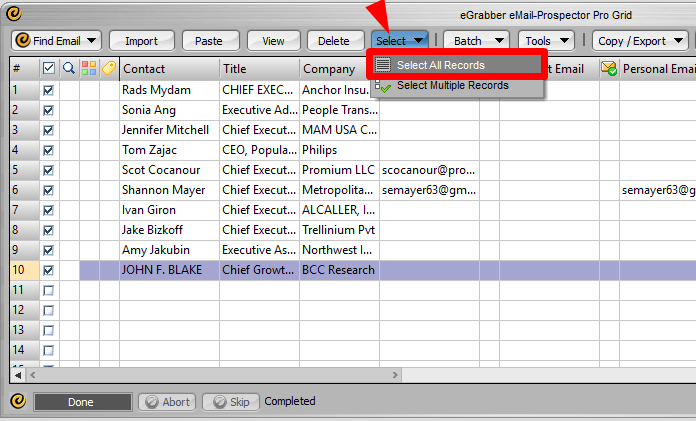Click the yellow tag column header icon
The width and height of the screenshot is (696, 421).
[x=109, y=69]
